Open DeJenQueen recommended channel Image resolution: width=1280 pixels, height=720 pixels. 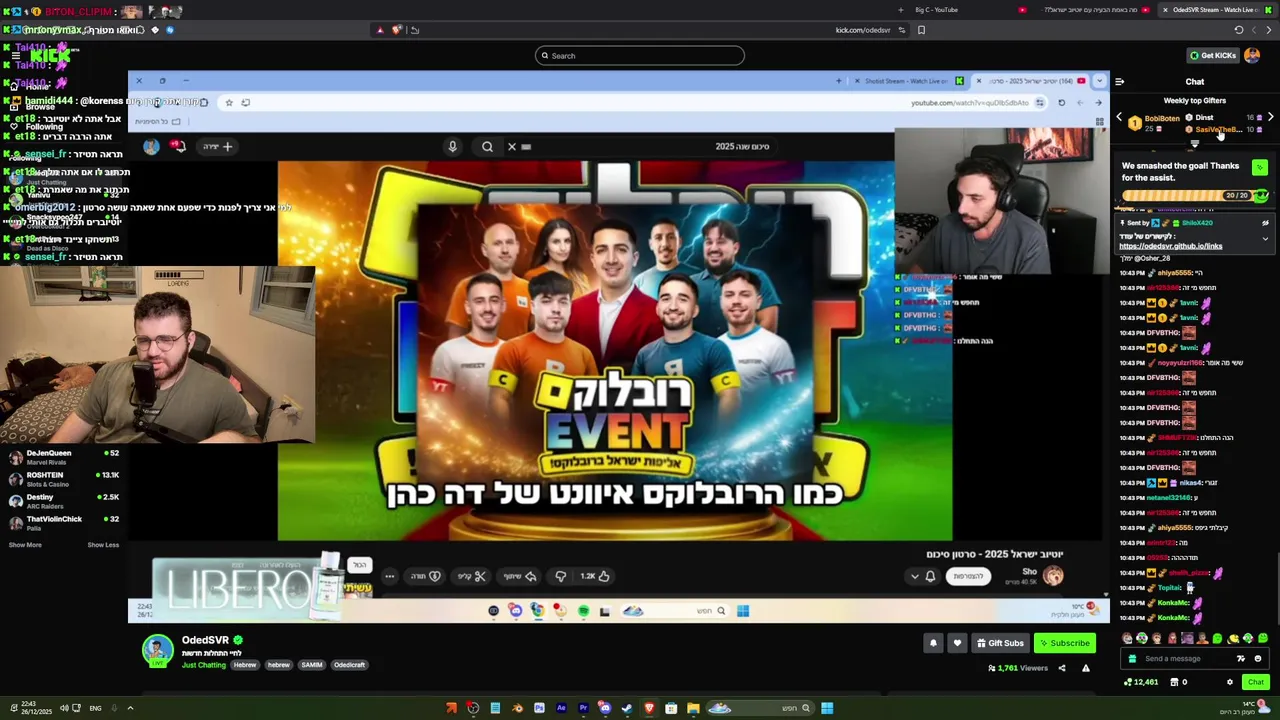(62, 457)
